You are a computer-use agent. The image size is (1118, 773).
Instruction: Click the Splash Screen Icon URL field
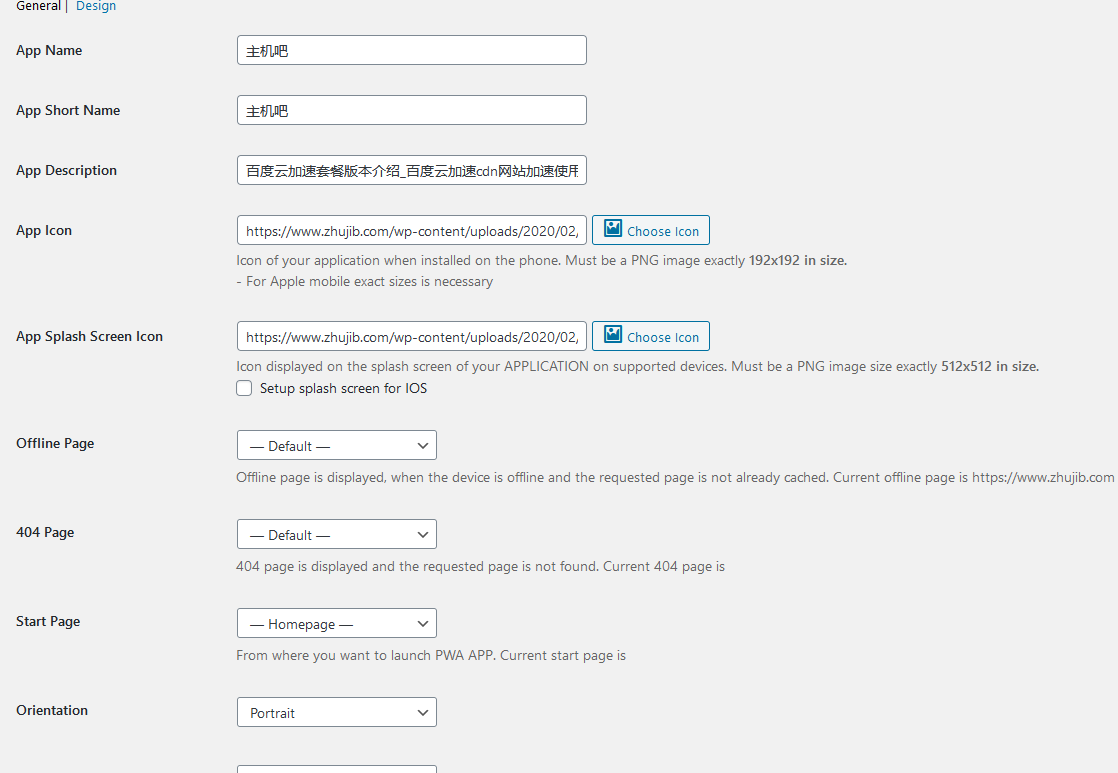point(411,336)
